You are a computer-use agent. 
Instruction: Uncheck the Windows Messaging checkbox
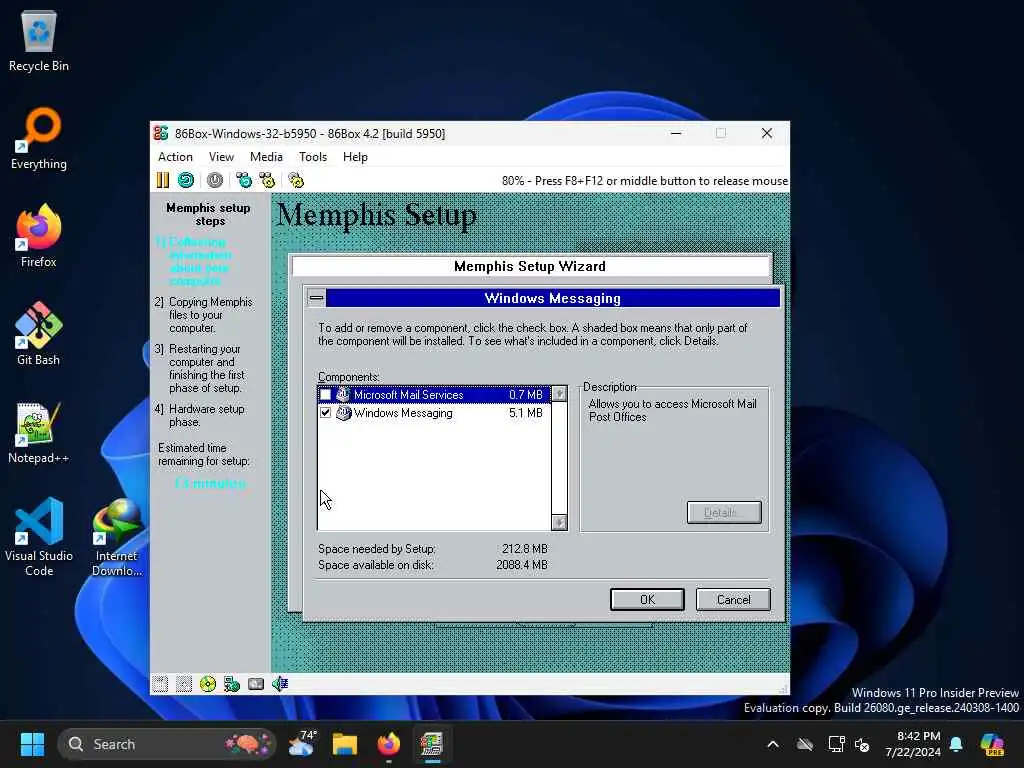[325, 413]
